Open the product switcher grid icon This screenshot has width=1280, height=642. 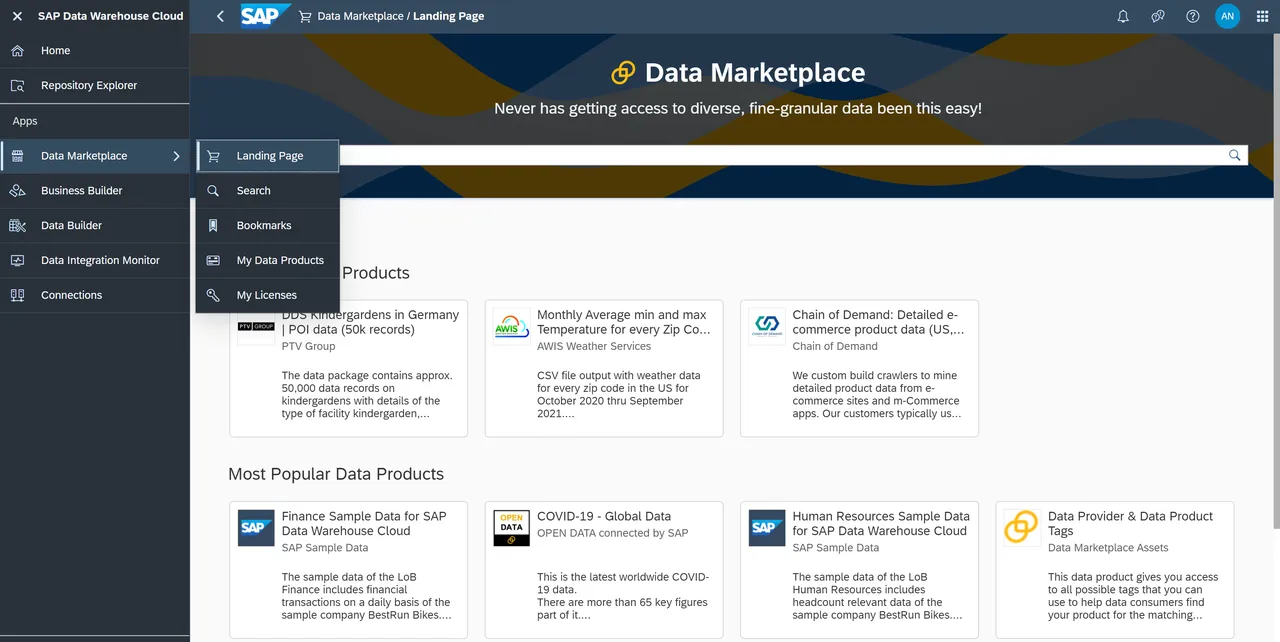click(x=1262, y=16)
